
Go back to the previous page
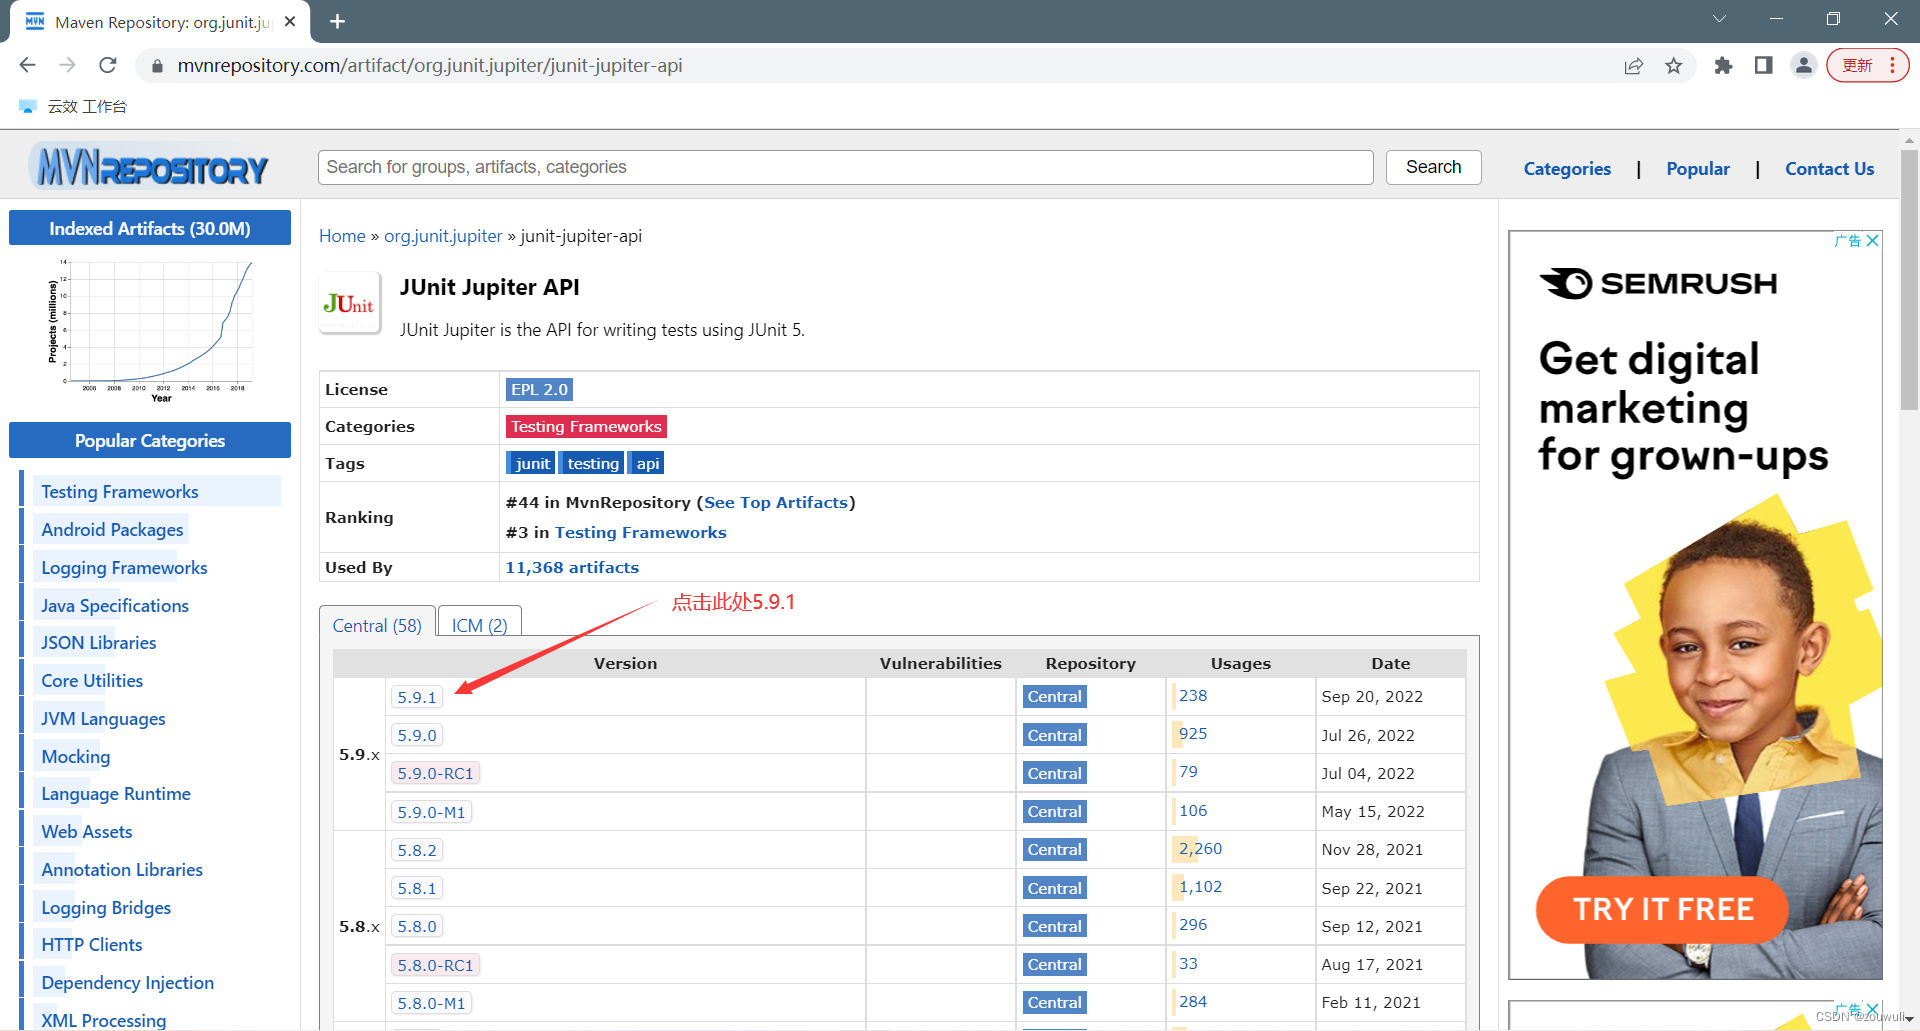(x=27, y=65)
